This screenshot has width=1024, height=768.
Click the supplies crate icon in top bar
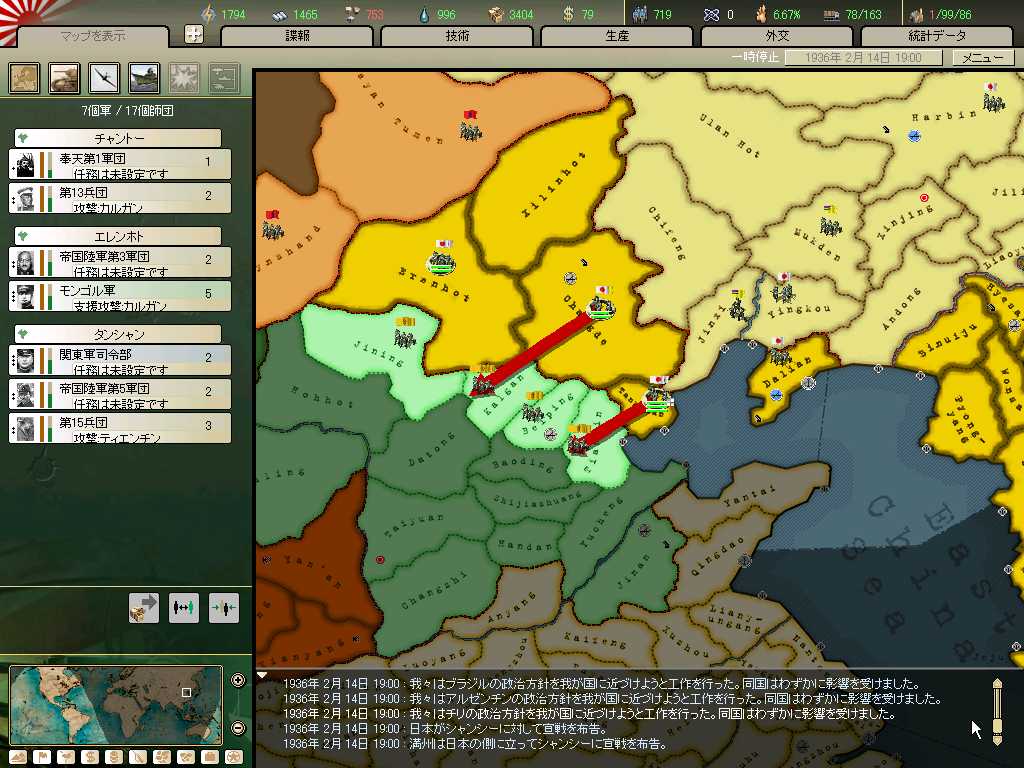click(497, 14)
